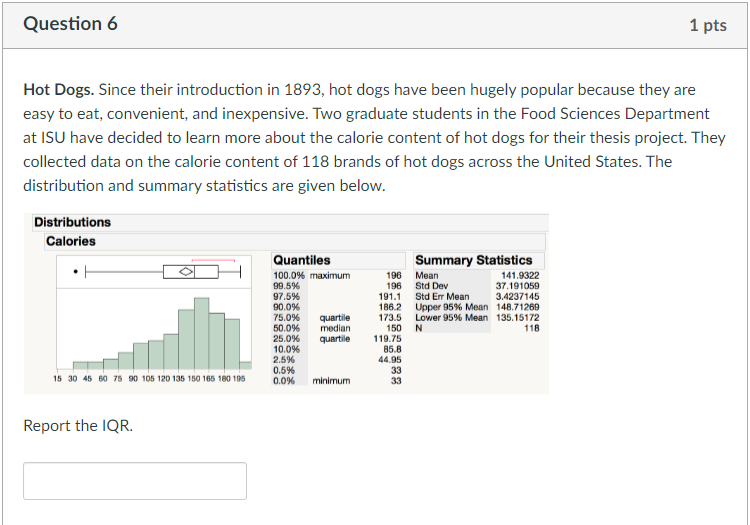Click the Distributions panel header
Screen dimensions: 750x525
tap(290, 222)
